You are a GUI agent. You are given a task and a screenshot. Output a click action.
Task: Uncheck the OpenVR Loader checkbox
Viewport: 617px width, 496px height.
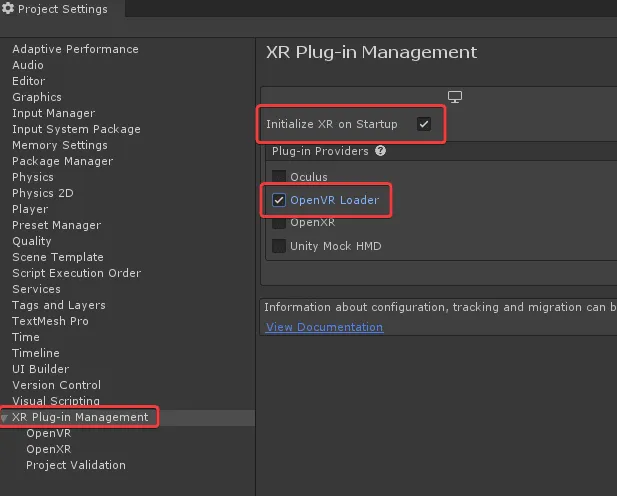click(x=279, y=200)
